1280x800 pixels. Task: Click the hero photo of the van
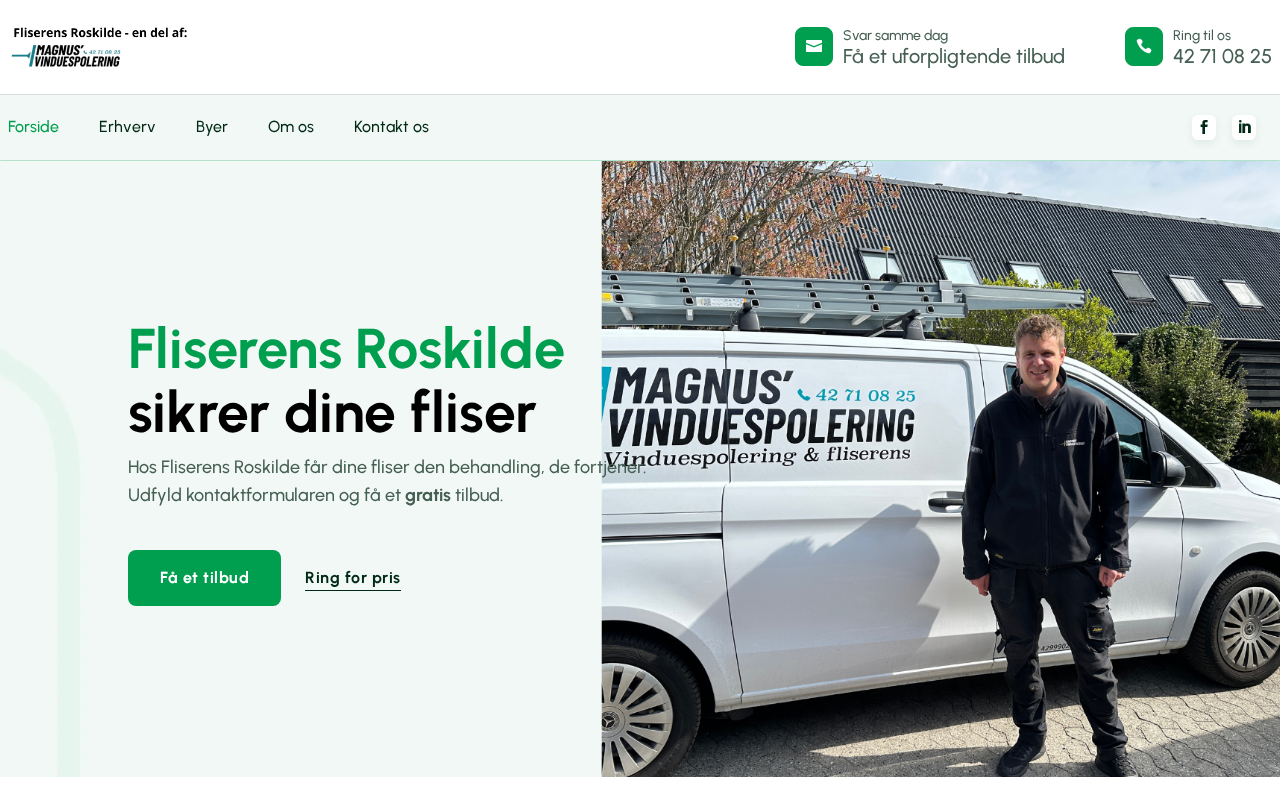click(x=941, y=469)
